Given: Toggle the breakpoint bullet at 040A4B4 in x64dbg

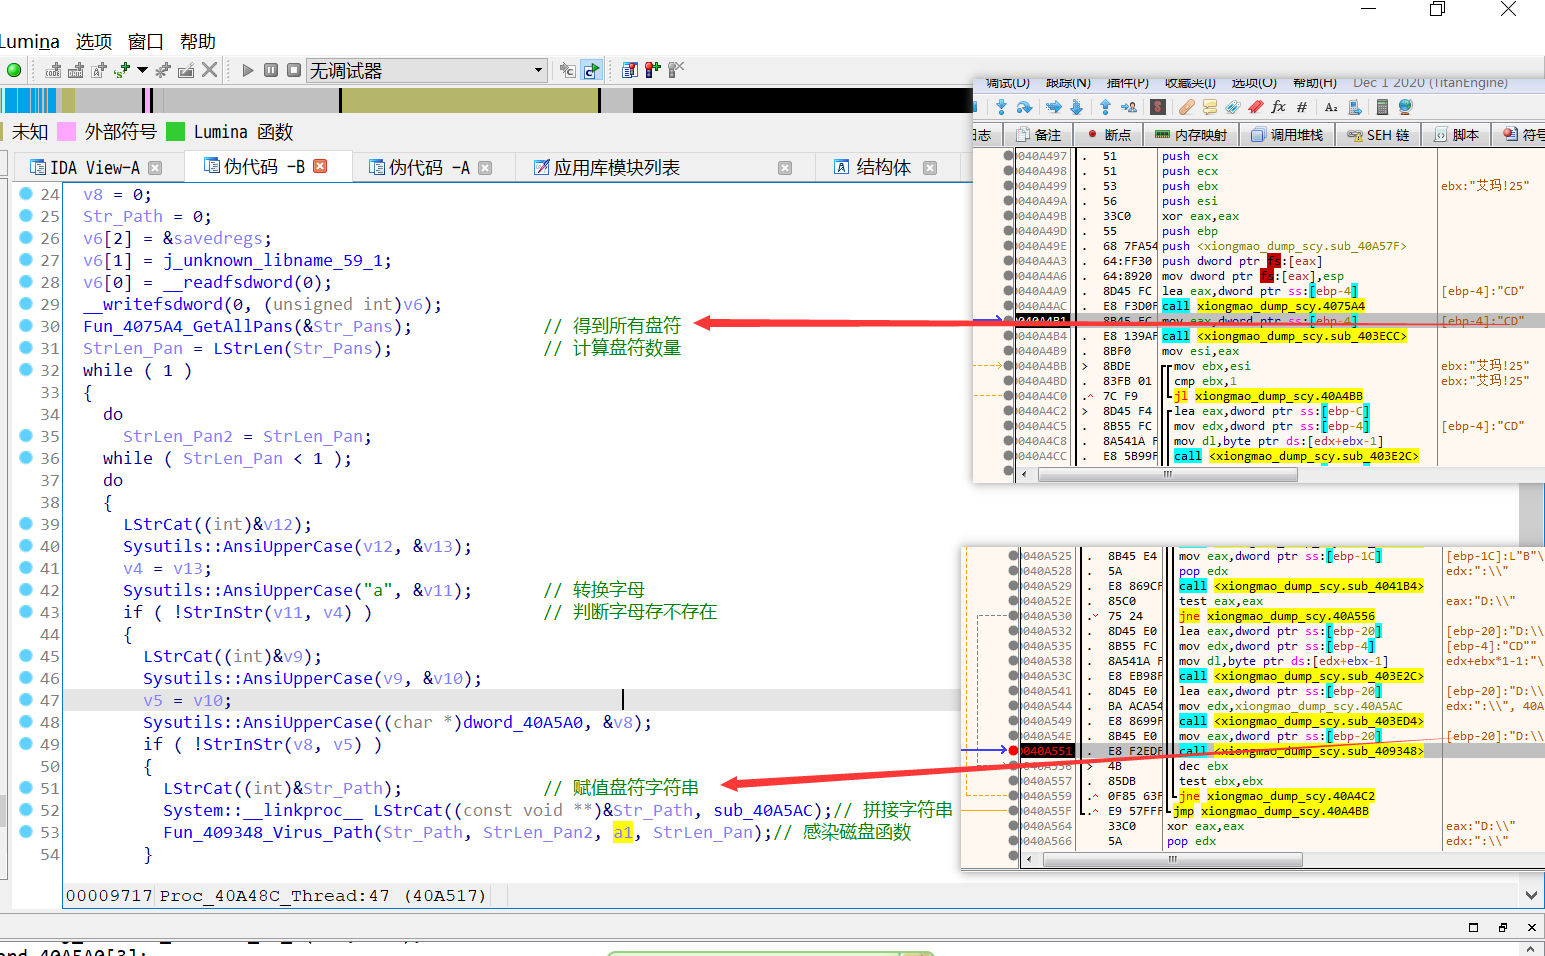Looking at the screenshot, I should (x=1008, y=336).
